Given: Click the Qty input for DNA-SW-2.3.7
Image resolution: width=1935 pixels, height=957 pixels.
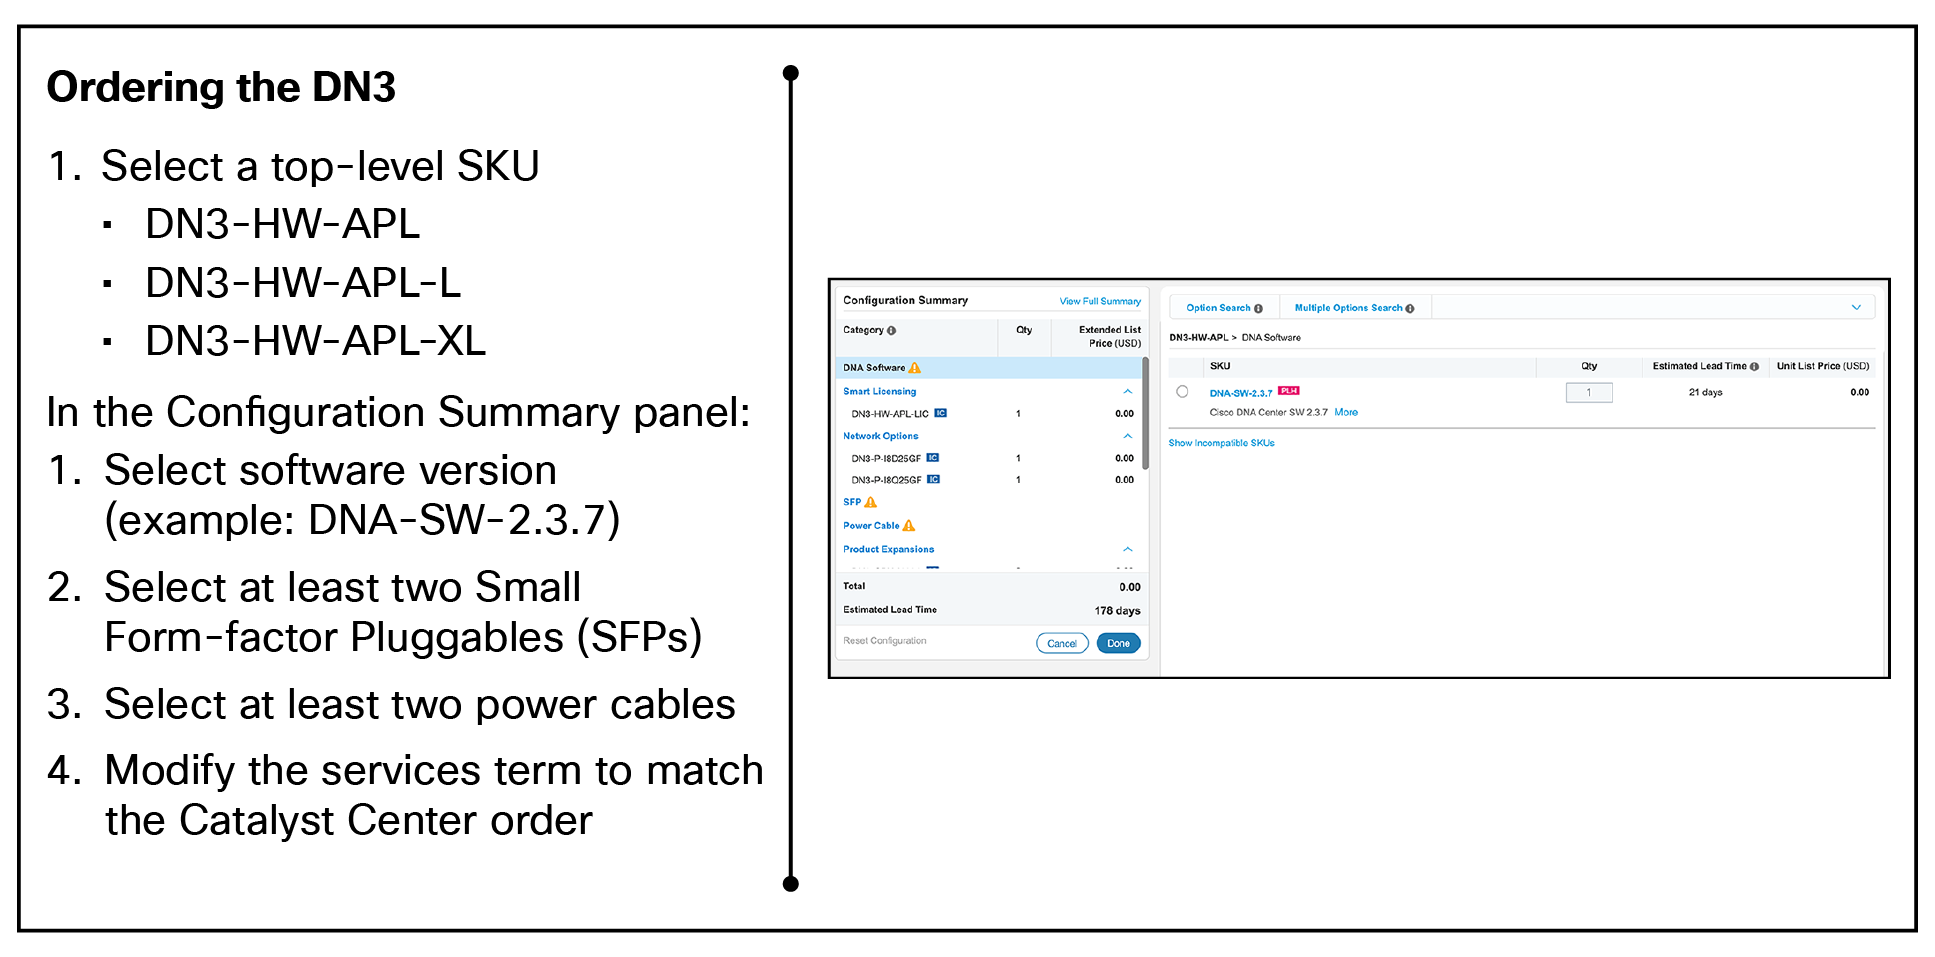Looking at the screenshot, I should [x=1589, y=393].
